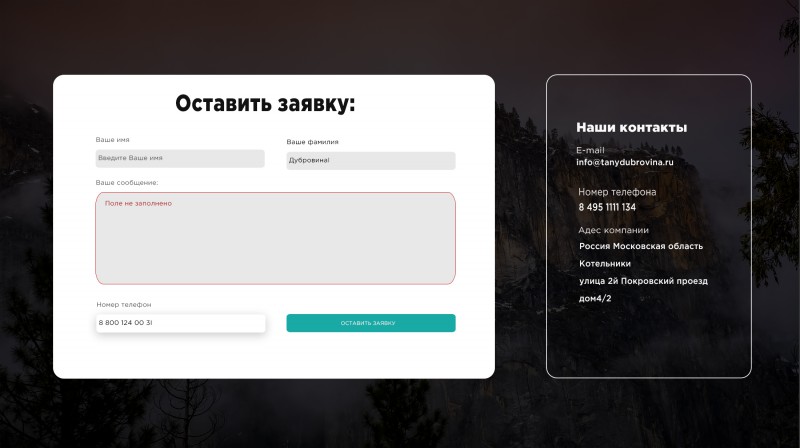Screen dimensions: 800x448
Task: Click the 'Введите Ваше имя' name field
Action: 180,158
